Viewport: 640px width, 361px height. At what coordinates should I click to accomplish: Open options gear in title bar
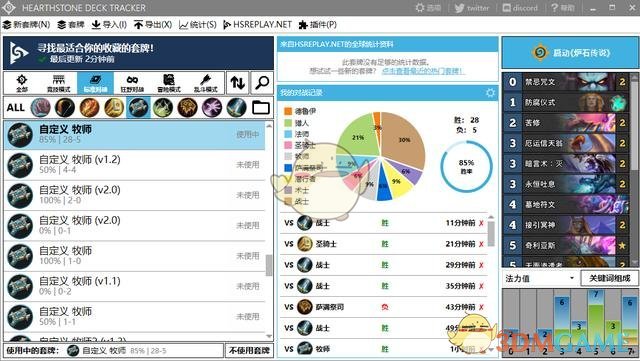pos(428,8)
